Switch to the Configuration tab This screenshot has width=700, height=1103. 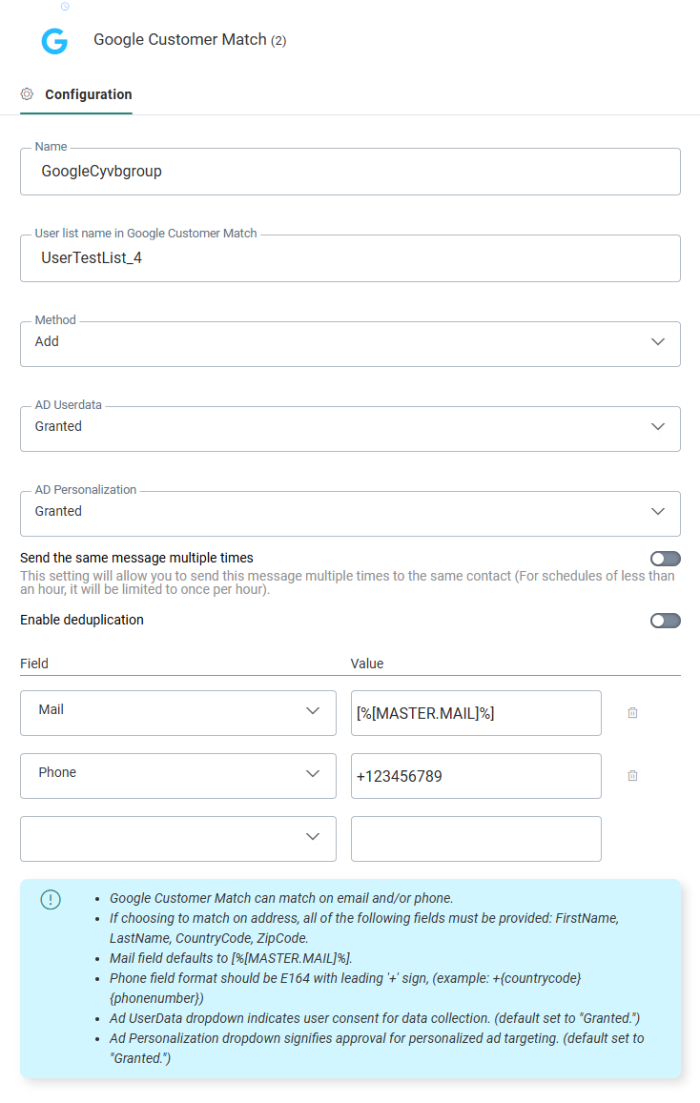coord(88,95)
